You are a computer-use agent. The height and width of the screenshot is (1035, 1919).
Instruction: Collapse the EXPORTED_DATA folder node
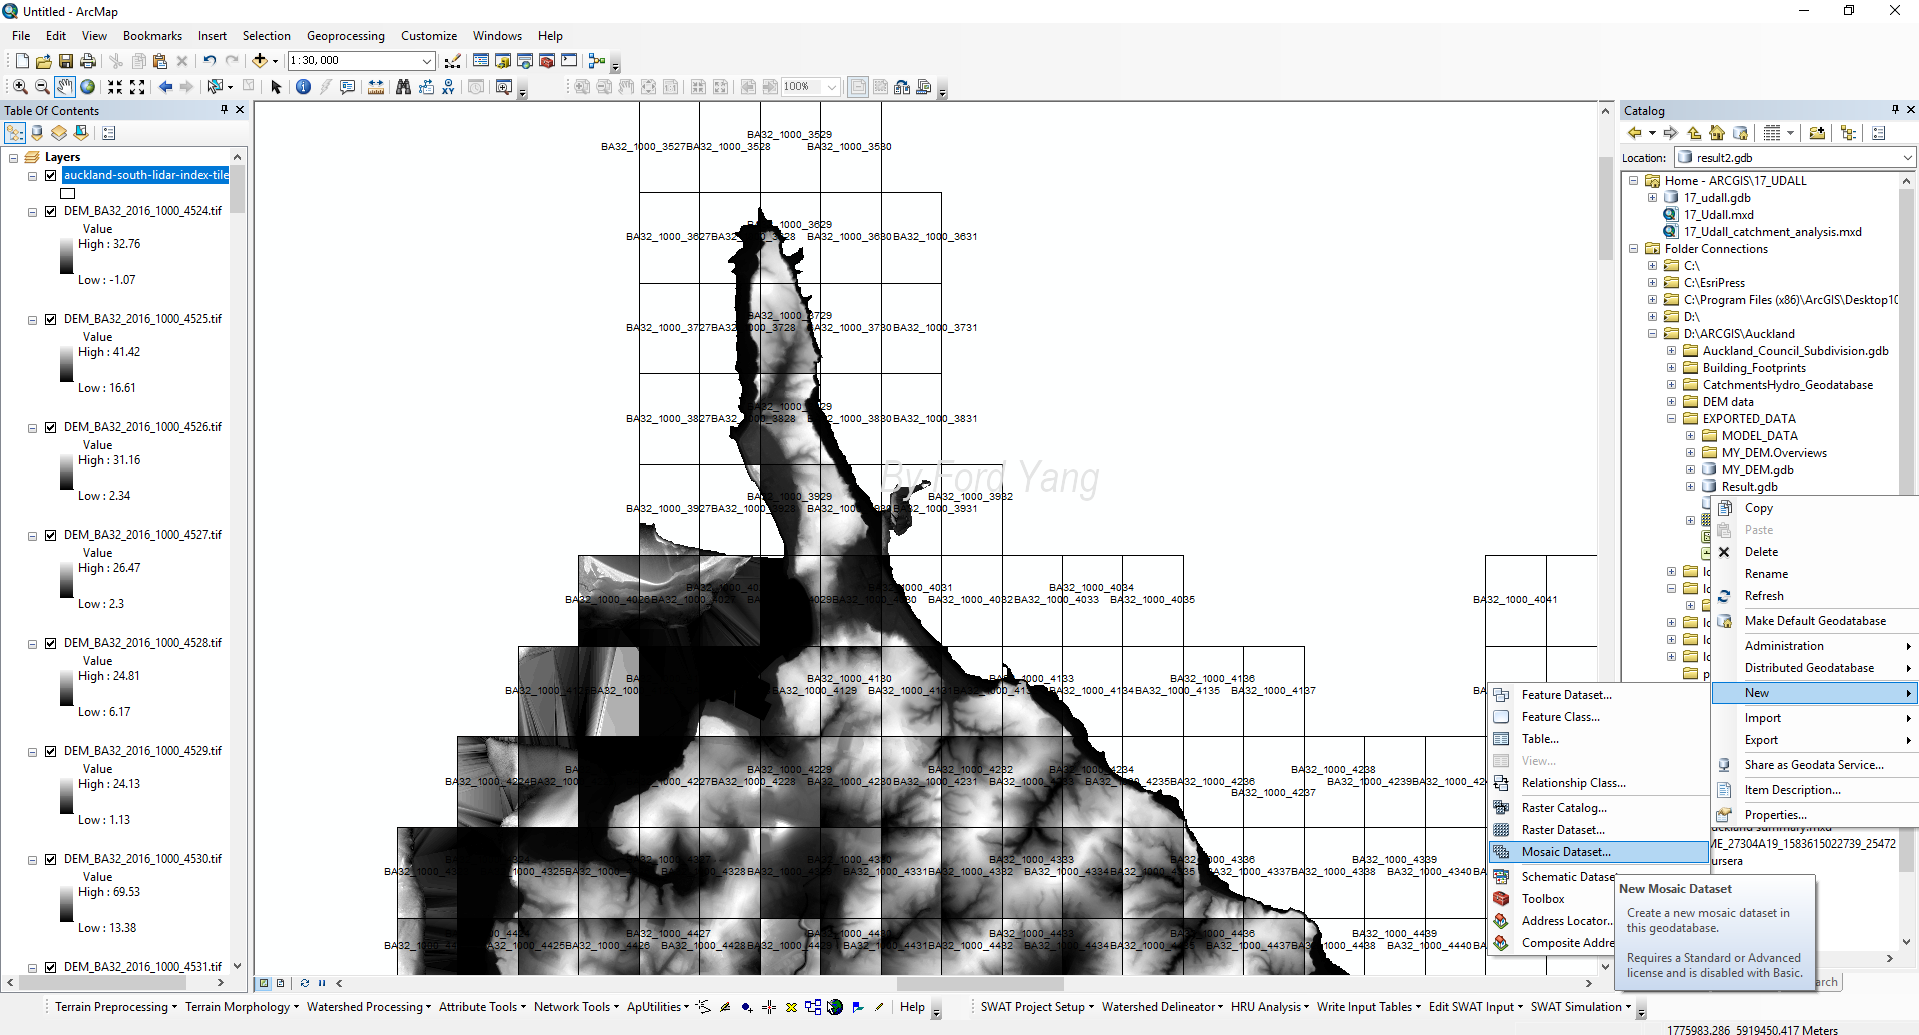(x=1671, y=419)
